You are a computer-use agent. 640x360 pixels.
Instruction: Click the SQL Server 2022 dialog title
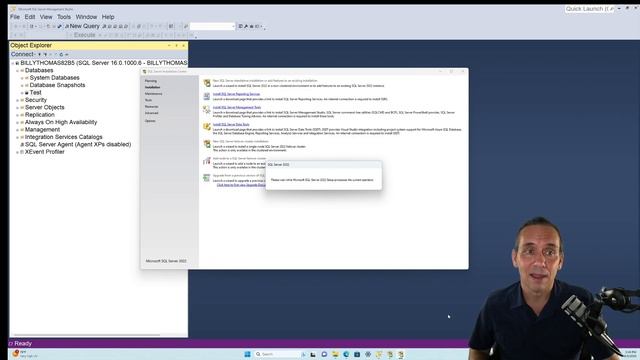click(x=278, y=164)
